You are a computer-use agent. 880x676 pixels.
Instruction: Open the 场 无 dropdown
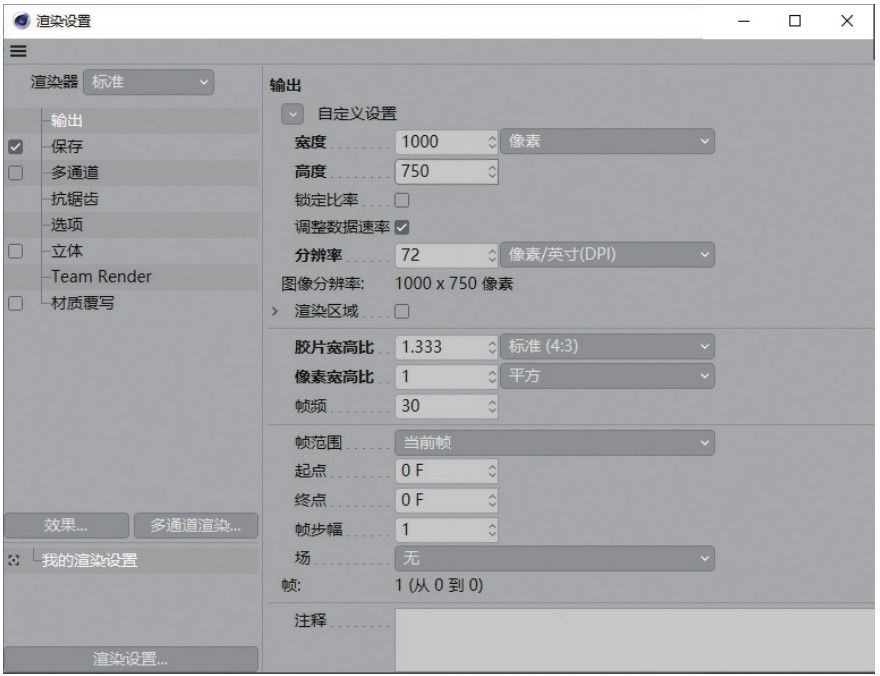[x=554, y=558]
